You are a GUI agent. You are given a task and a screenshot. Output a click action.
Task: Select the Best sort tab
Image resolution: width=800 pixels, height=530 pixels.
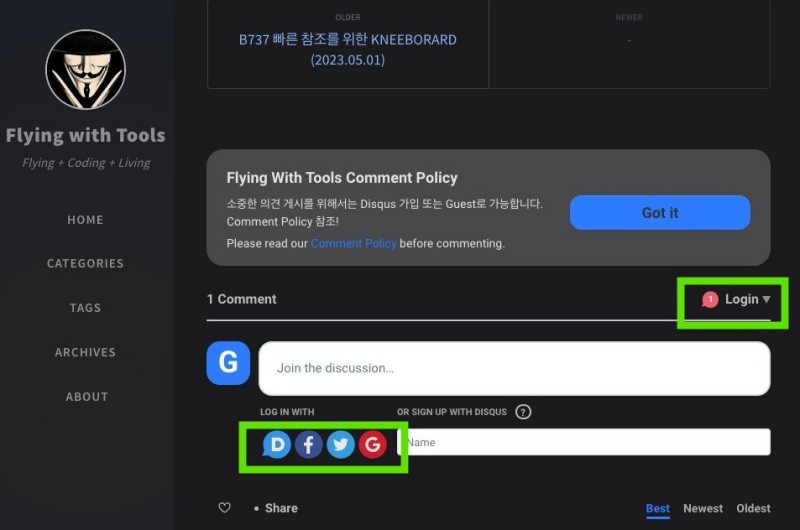tap(658, 508)
